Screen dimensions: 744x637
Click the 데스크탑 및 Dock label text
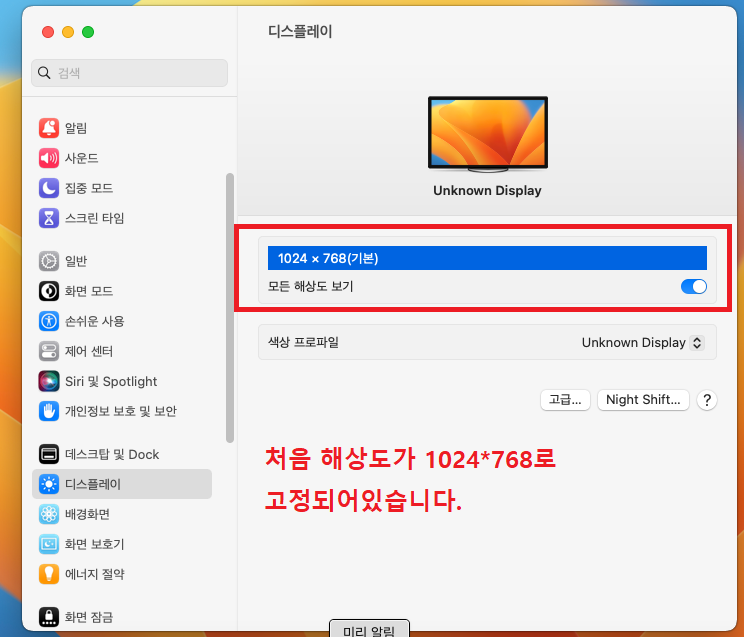point(112,455)
